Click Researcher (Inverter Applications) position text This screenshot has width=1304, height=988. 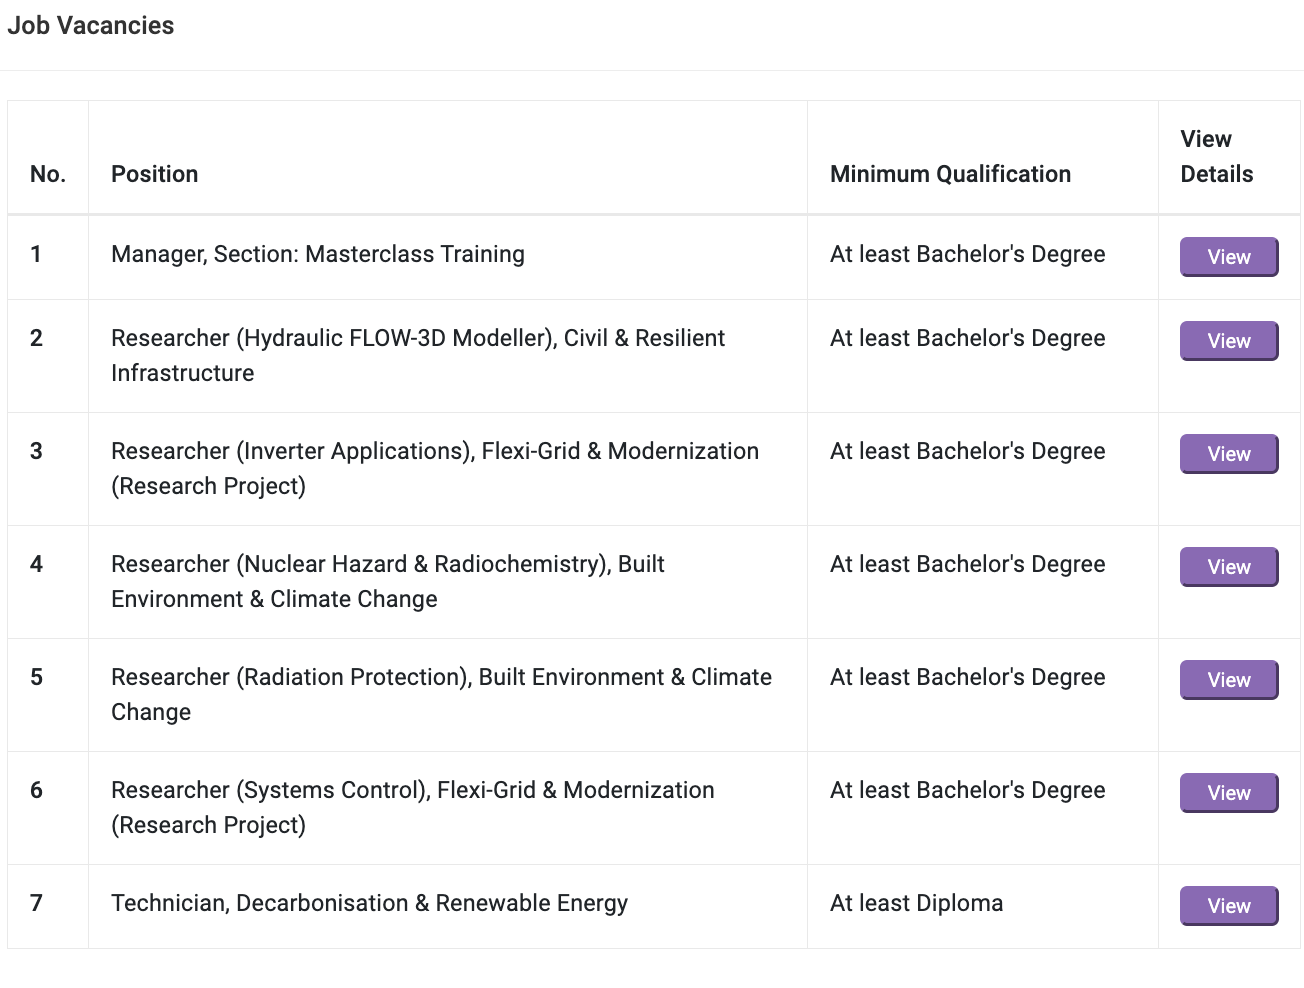click(x=435, y=468)
